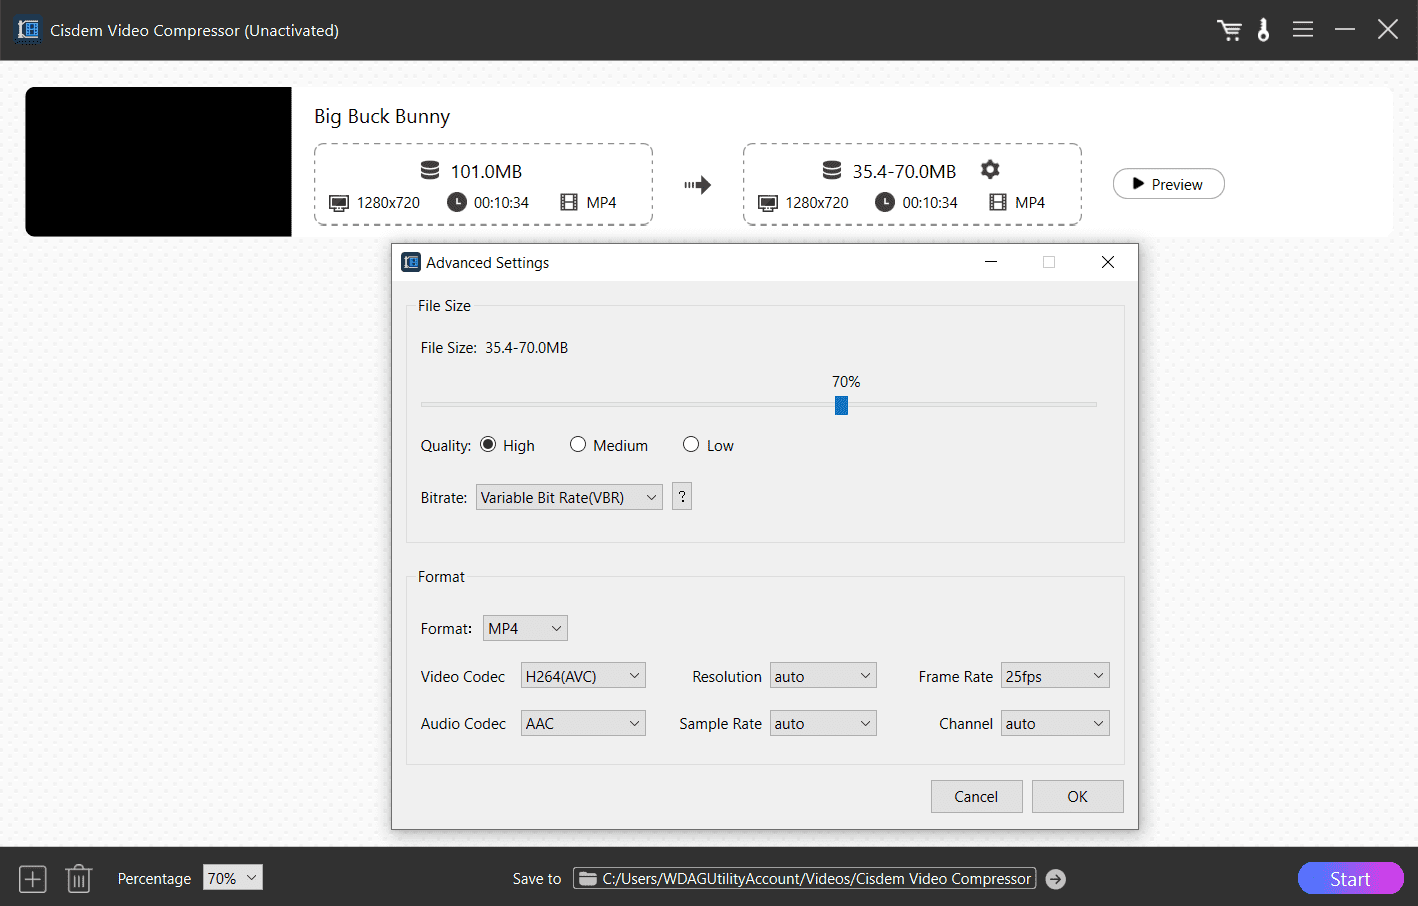Click the source size 101.0MB text
The image size is (1418, 906).
(486, 172)
